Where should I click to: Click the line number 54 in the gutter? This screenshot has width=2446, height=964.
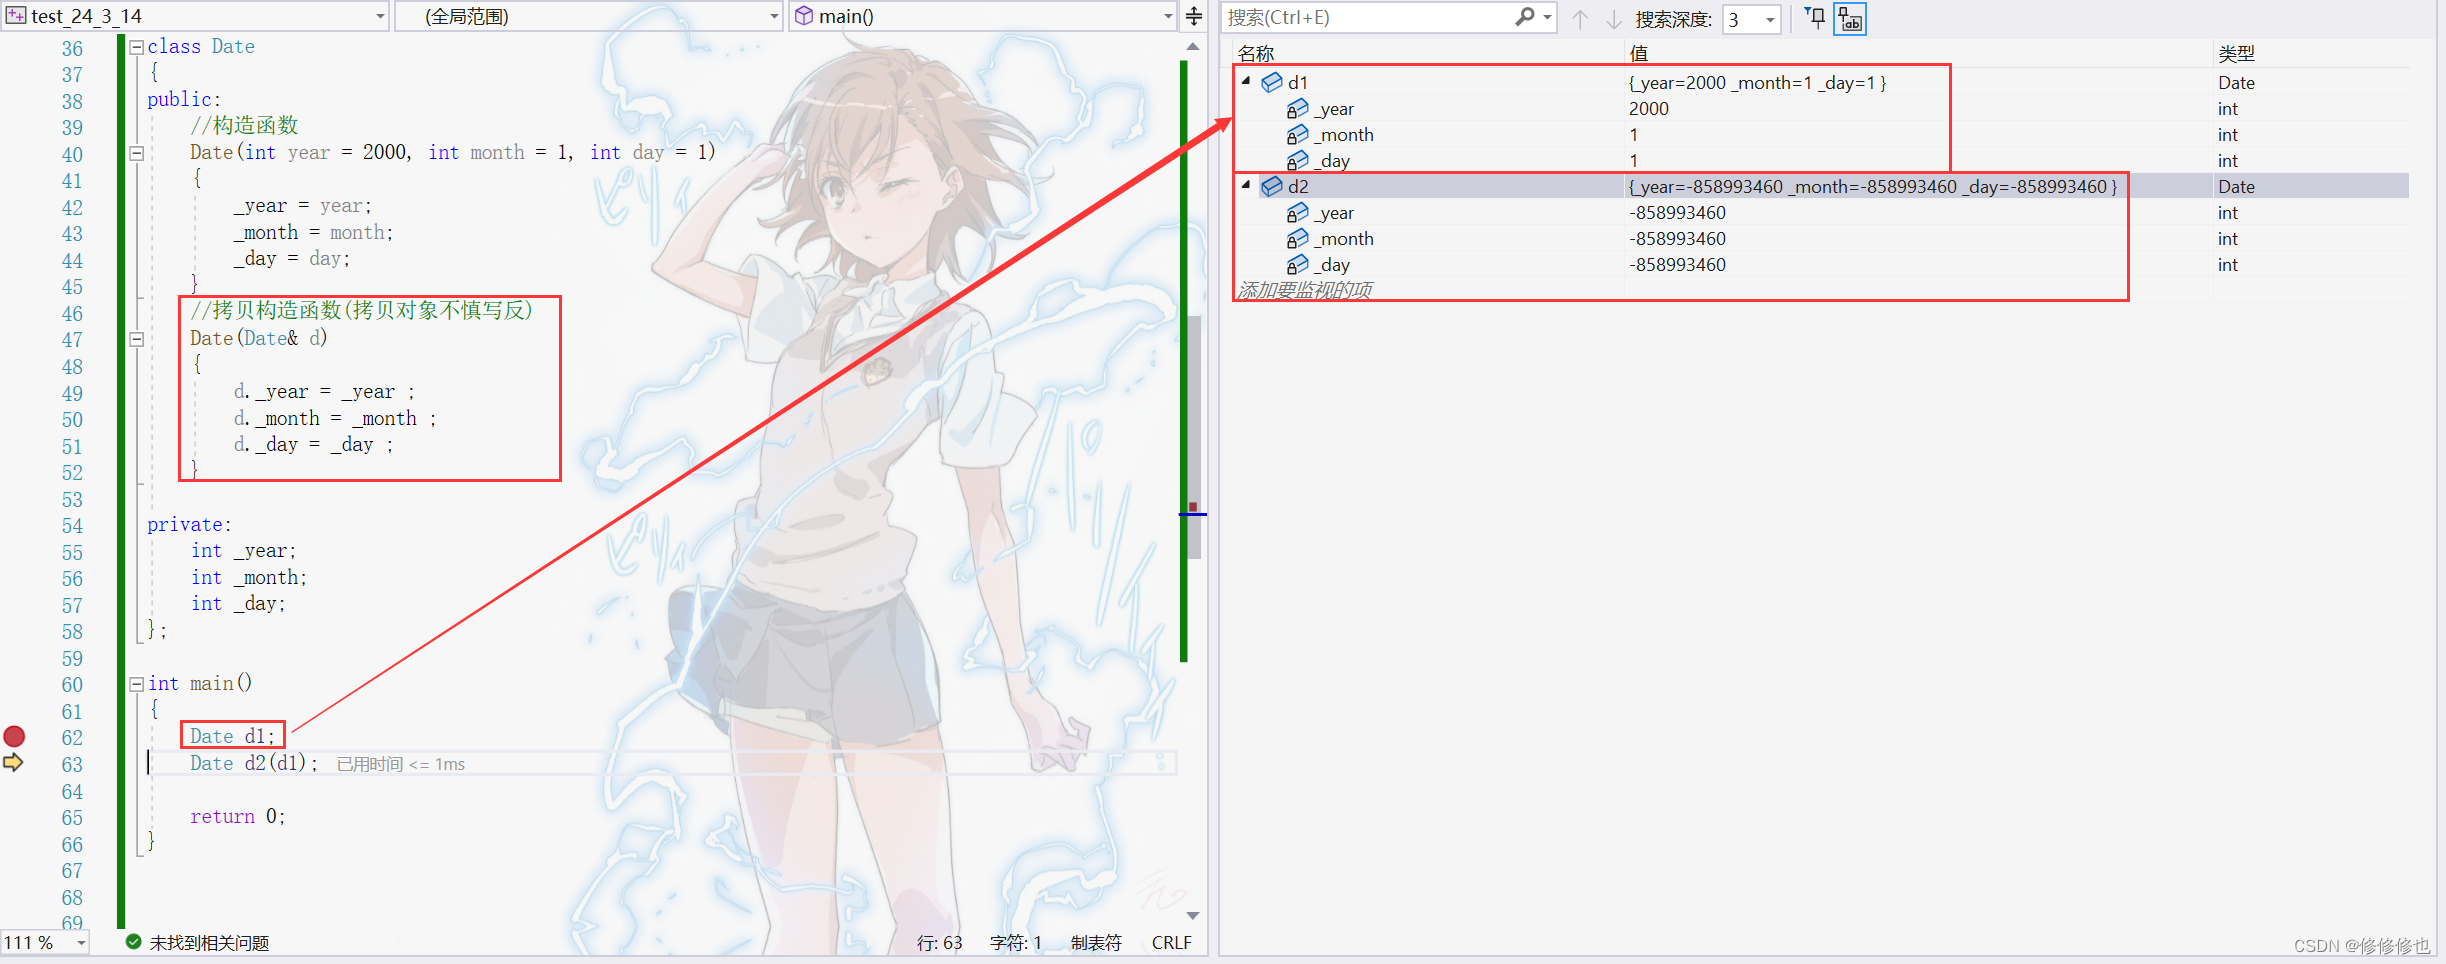pyautogui.click(x=72, y=526)
